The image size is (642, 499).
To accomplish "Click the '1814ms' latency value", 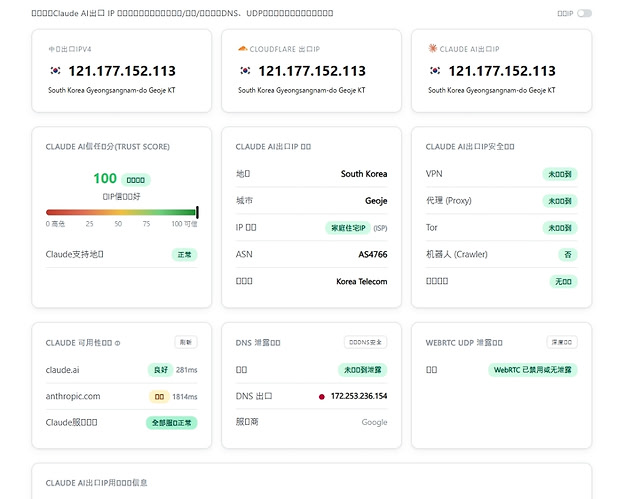I will click(185, 397).
